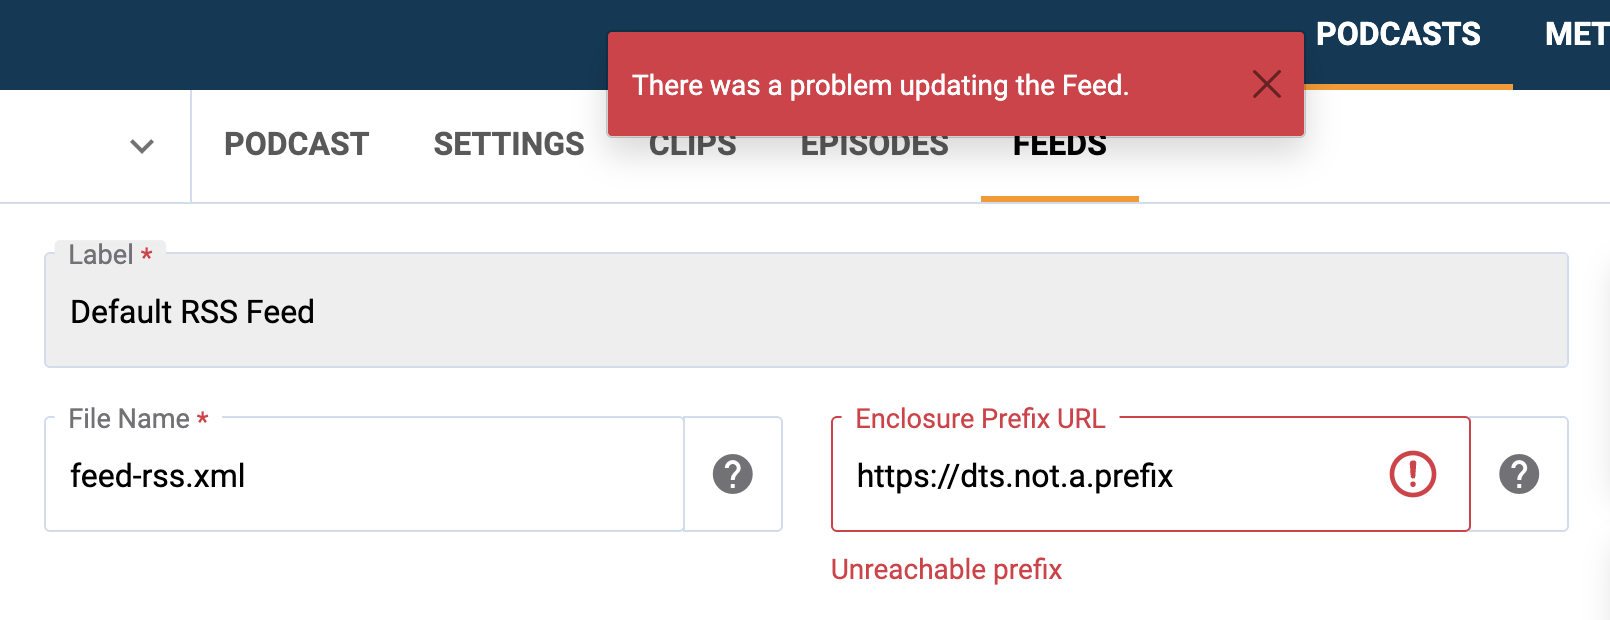The image size is (1610, 620).
Task: Go to the Clips tab
Action: 692,148
